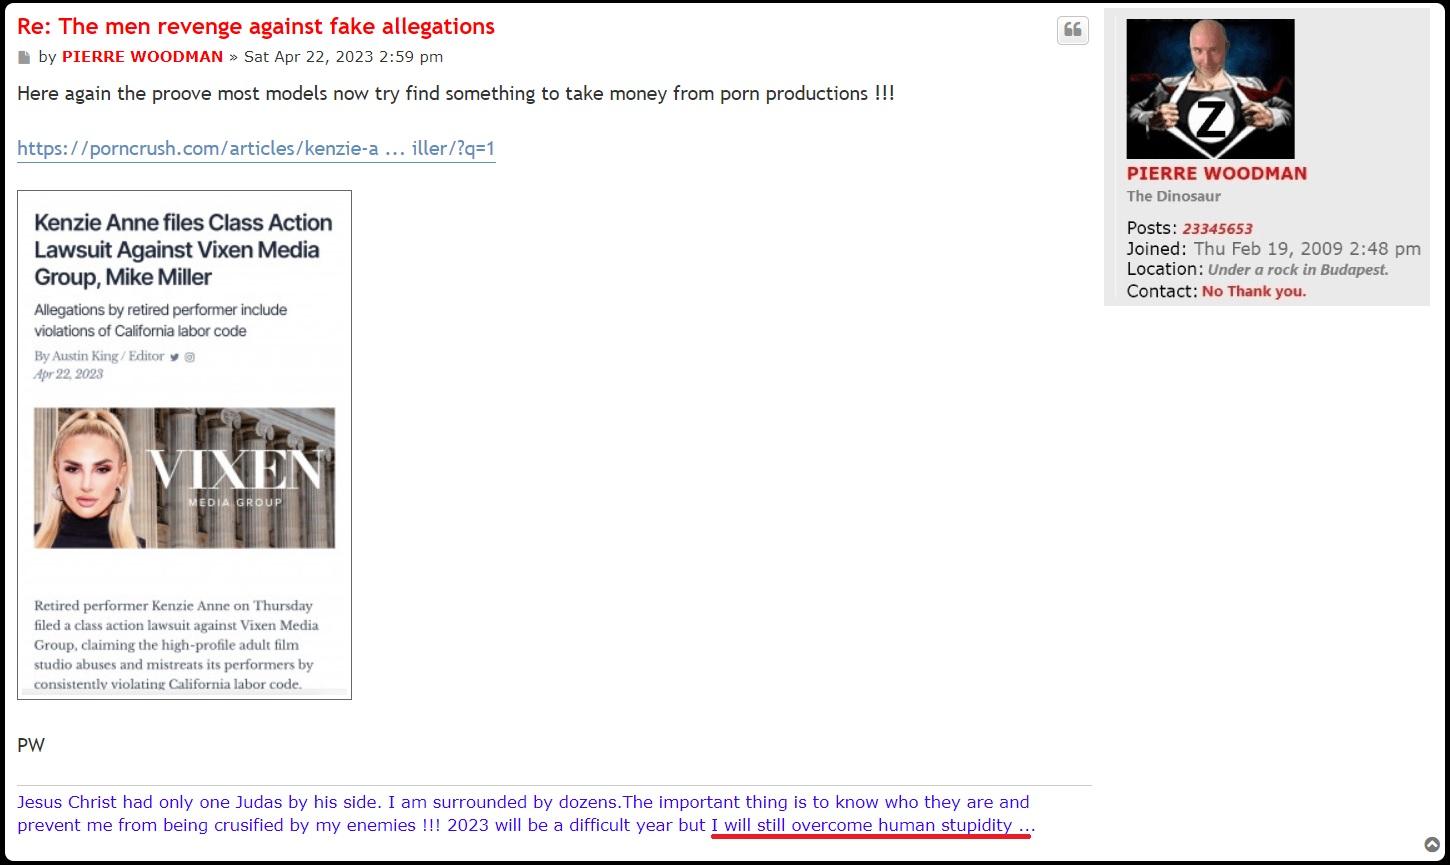The width and height of the screenshot is (1450, 865).
Task: Click the contact text No Thank you
Action: pyautogui.click(x=1254, y=291)
